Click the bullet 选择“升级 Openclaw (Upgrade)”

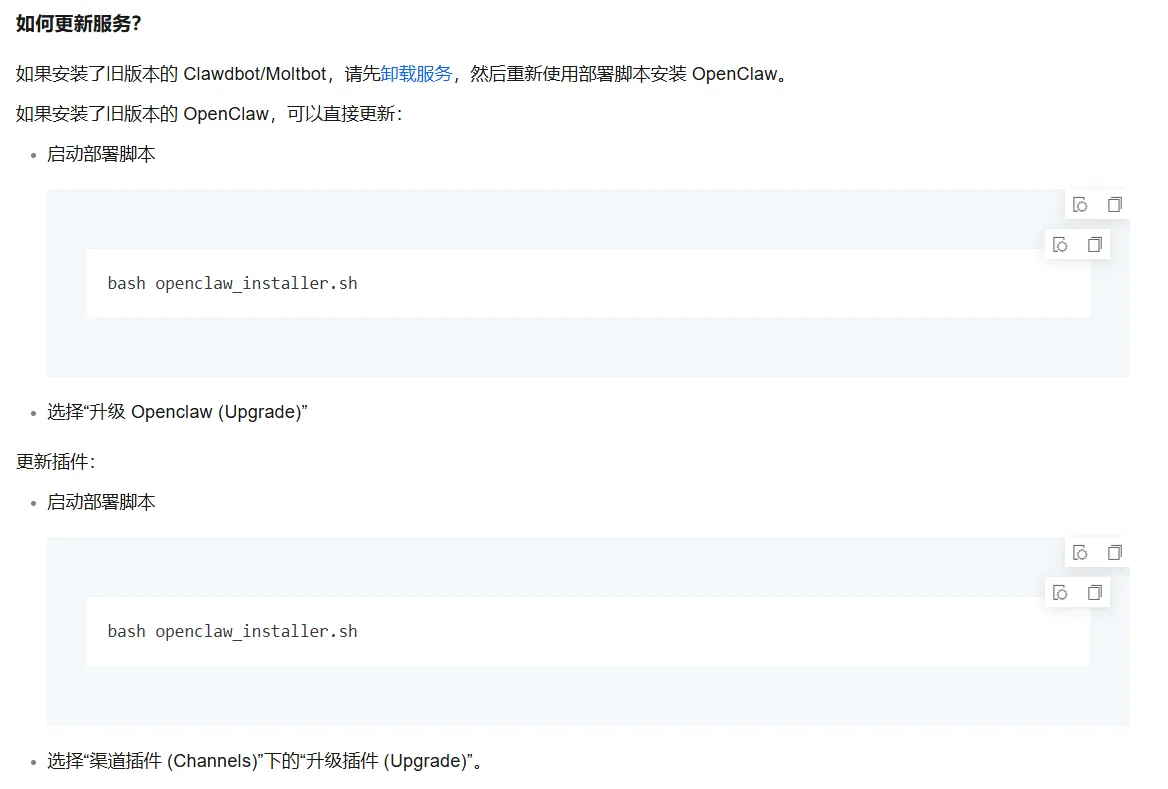click(x=177, y=412)
